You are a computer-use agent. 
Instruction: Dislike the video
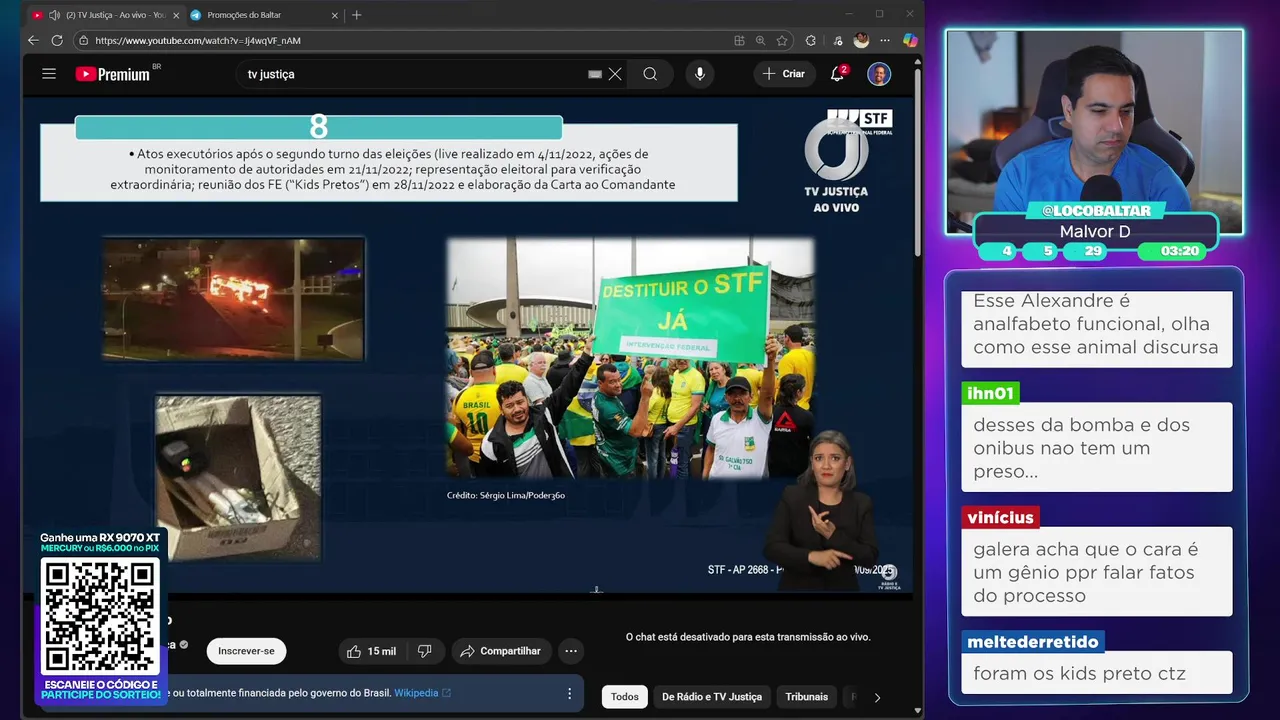coord(424,651)
